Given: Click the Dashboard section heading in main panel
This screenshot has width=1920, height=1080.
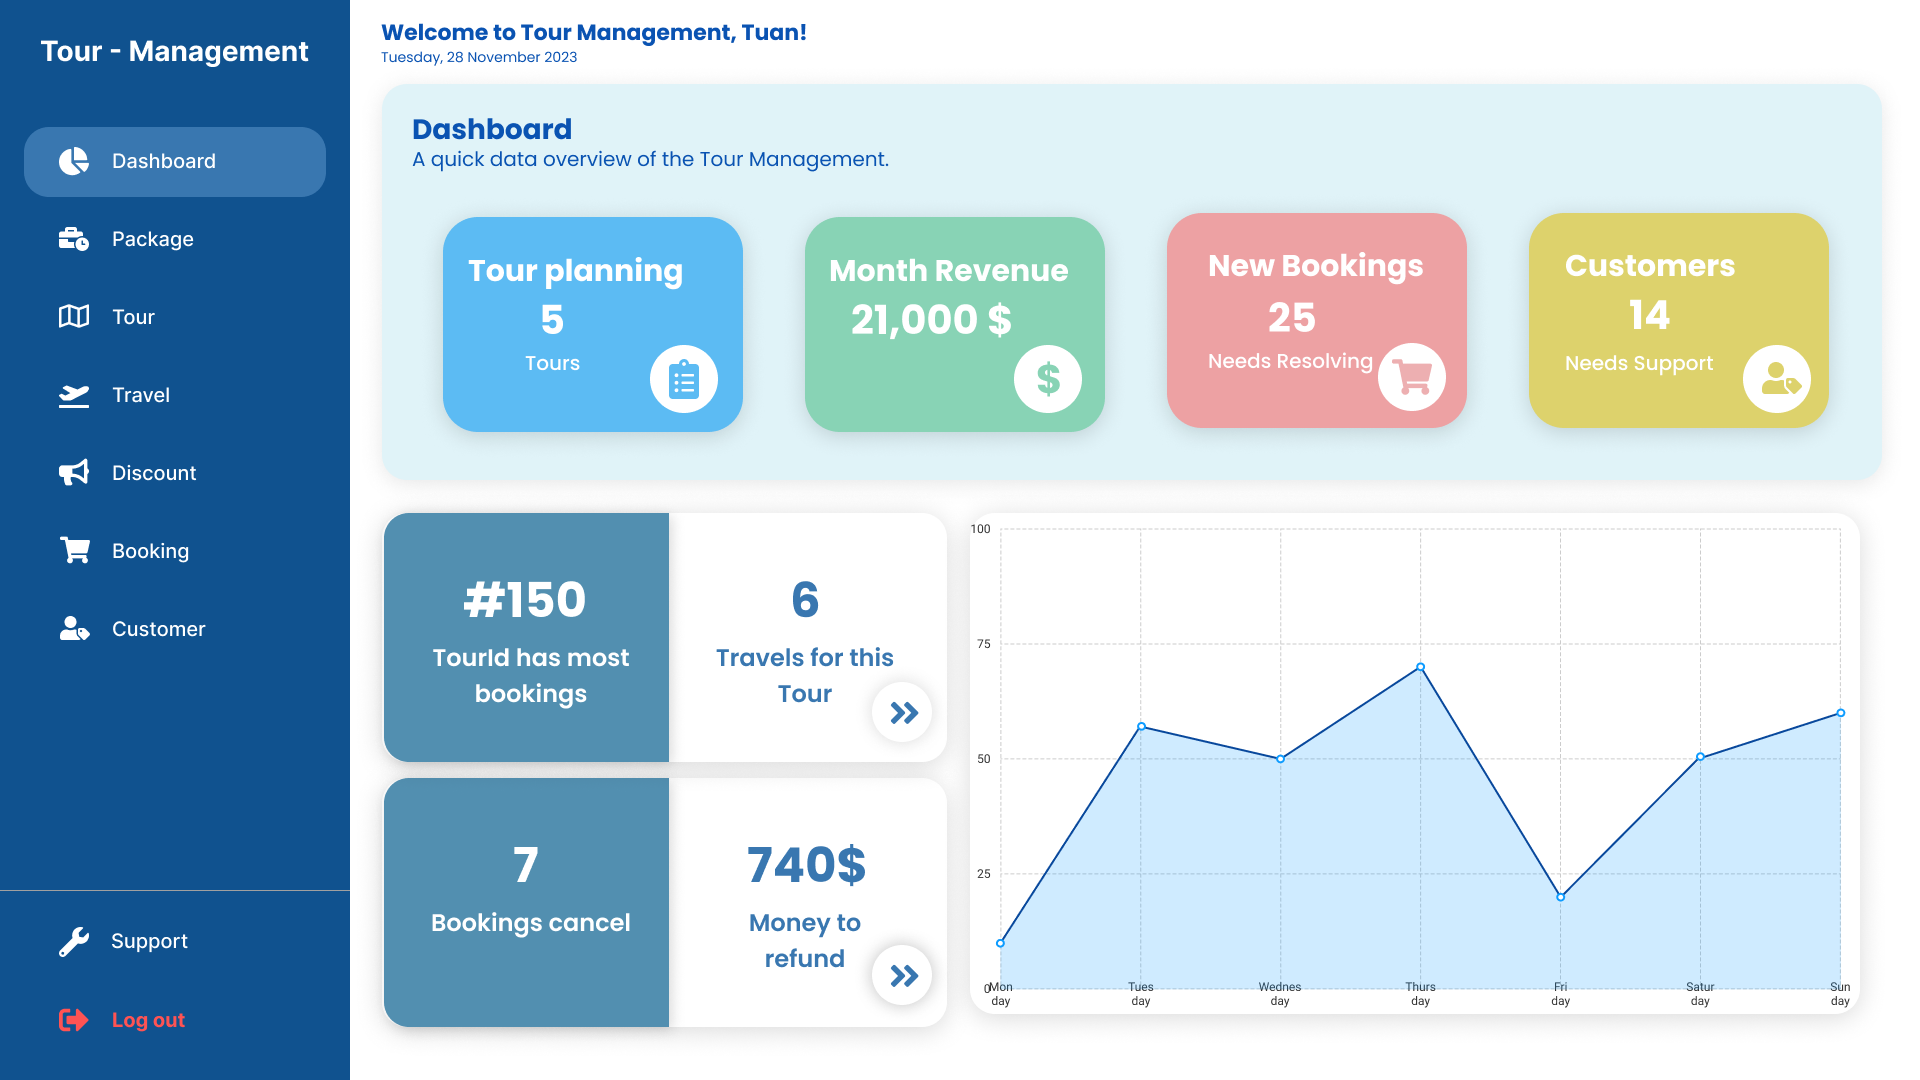Looking at the screenshot, I should (x=492, y=129).
